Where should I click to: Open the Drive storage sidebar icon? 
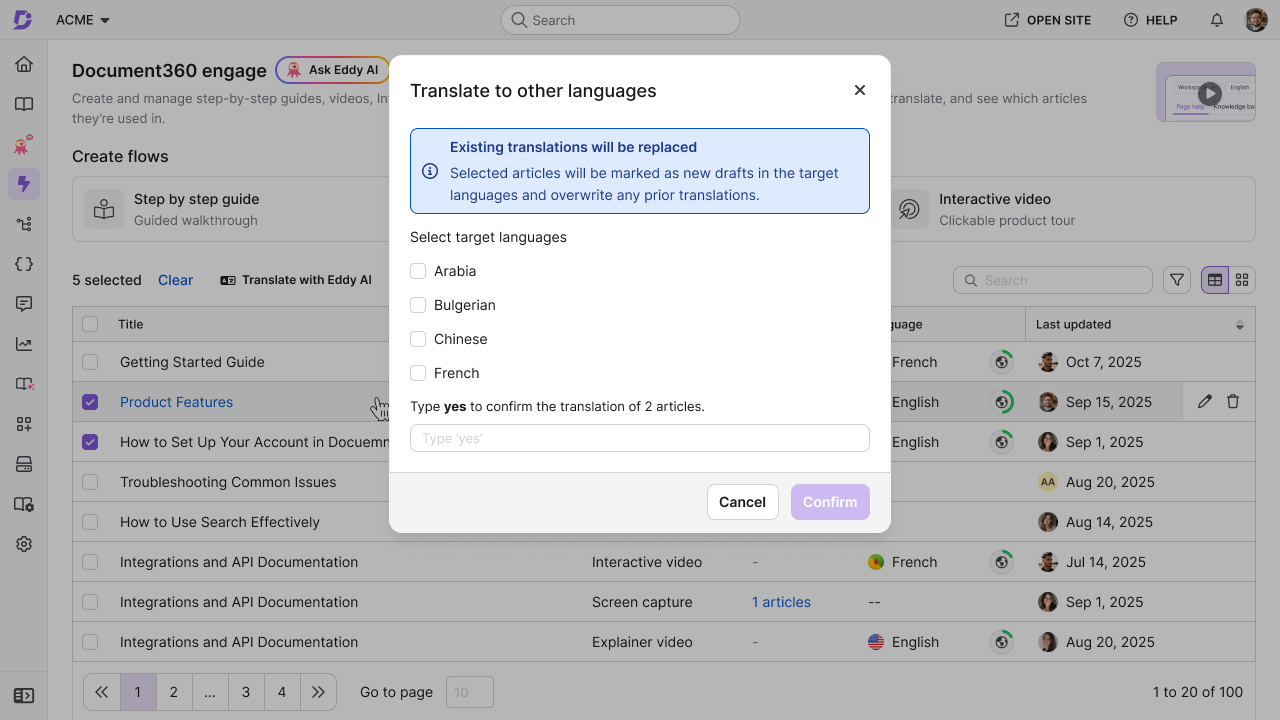click(x=24, y=464)
